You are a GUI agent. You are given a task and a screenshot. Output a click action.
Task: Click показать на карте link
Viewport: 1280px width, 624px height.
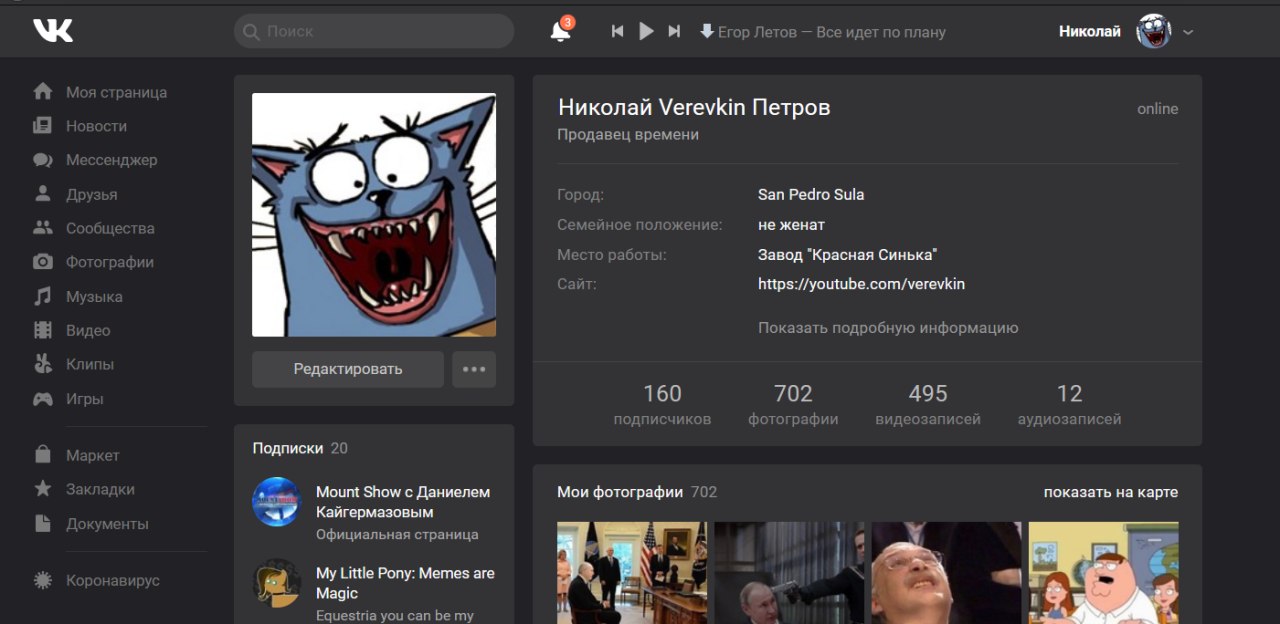coord(1111,492)
